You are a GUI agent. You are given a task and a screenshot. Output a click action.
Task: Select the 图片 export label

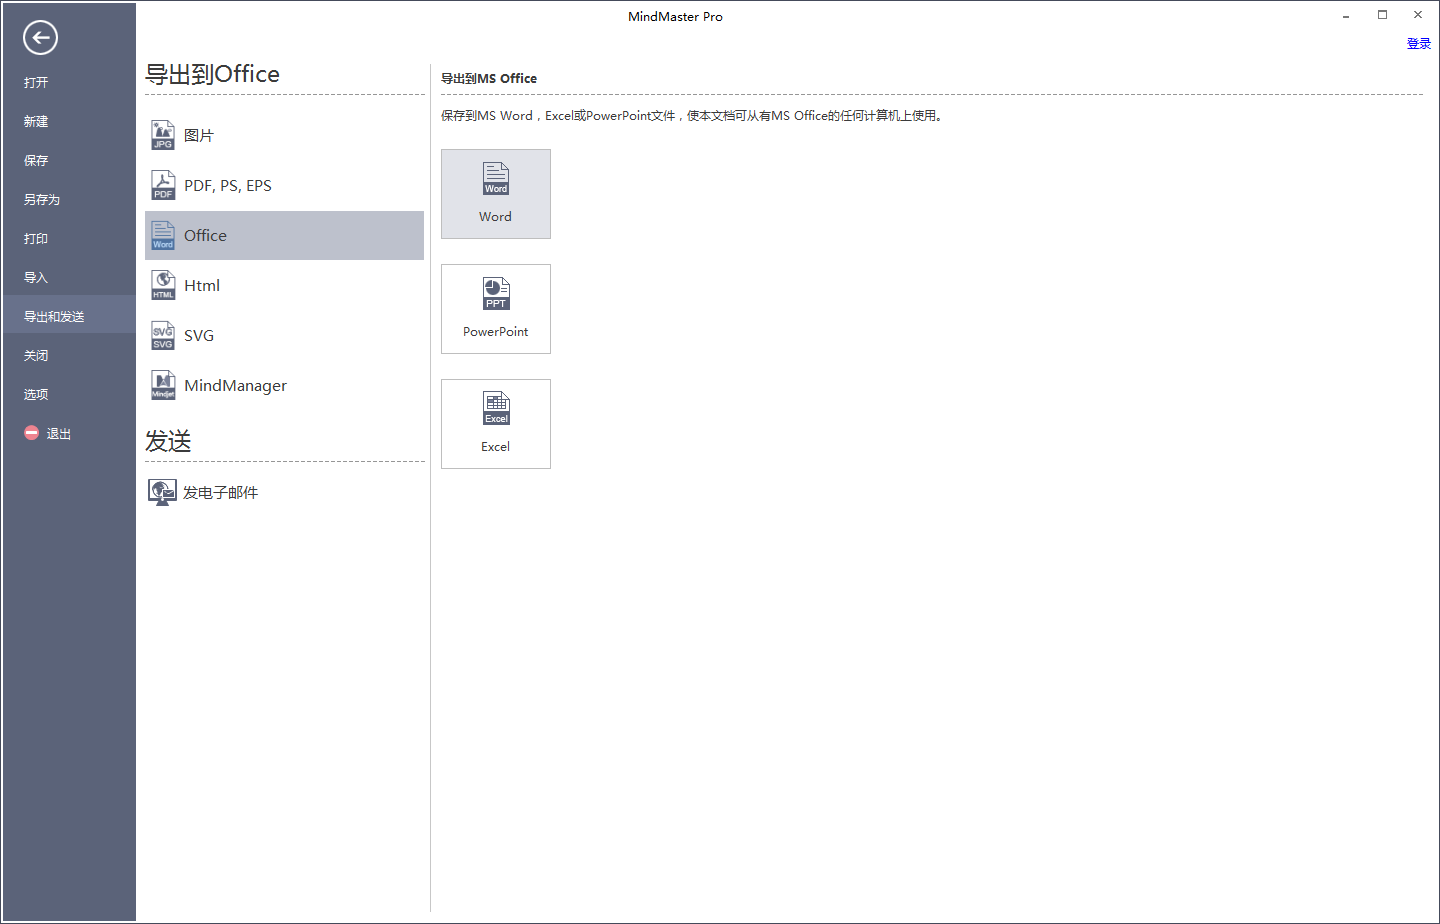pos(199,136)
